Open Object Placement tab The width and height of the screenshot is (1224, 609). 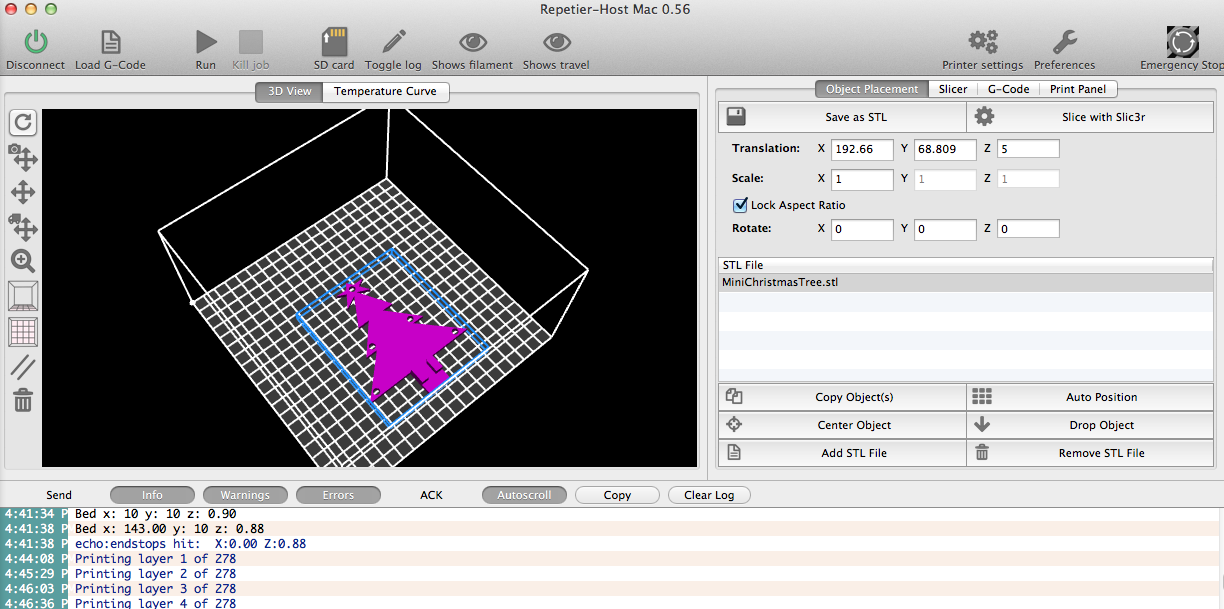point(871,89)
